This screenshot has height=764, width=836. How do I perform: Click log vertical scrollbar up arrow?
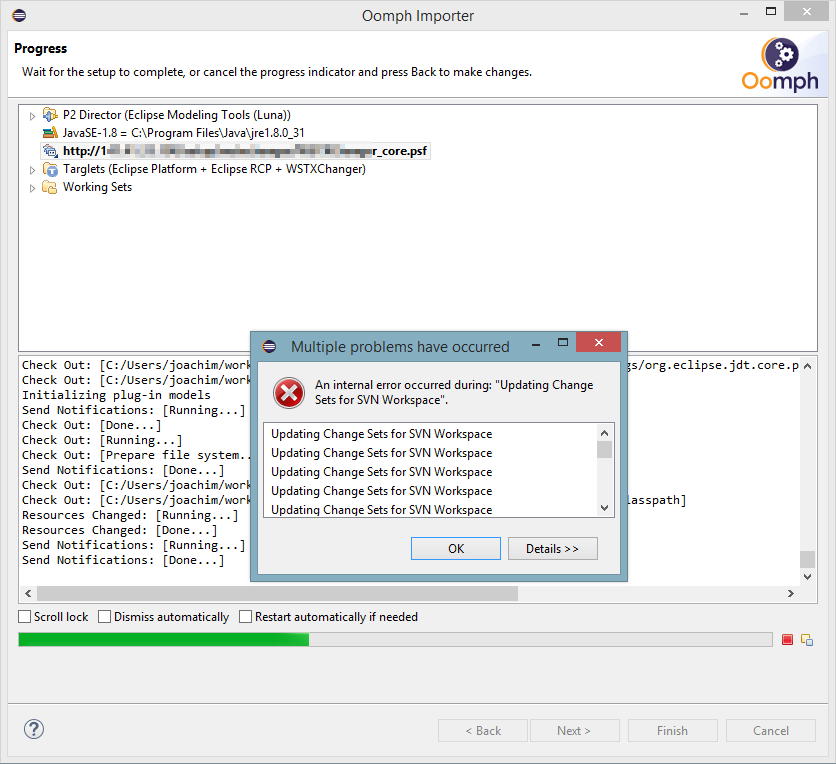tap(807, 366)
